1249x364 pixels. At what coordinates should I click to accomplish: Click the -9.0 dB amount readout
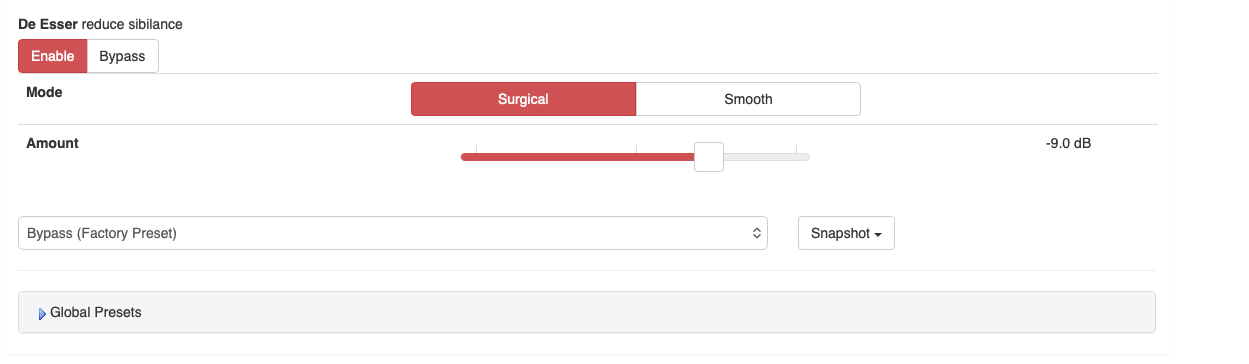(1068, 143)
